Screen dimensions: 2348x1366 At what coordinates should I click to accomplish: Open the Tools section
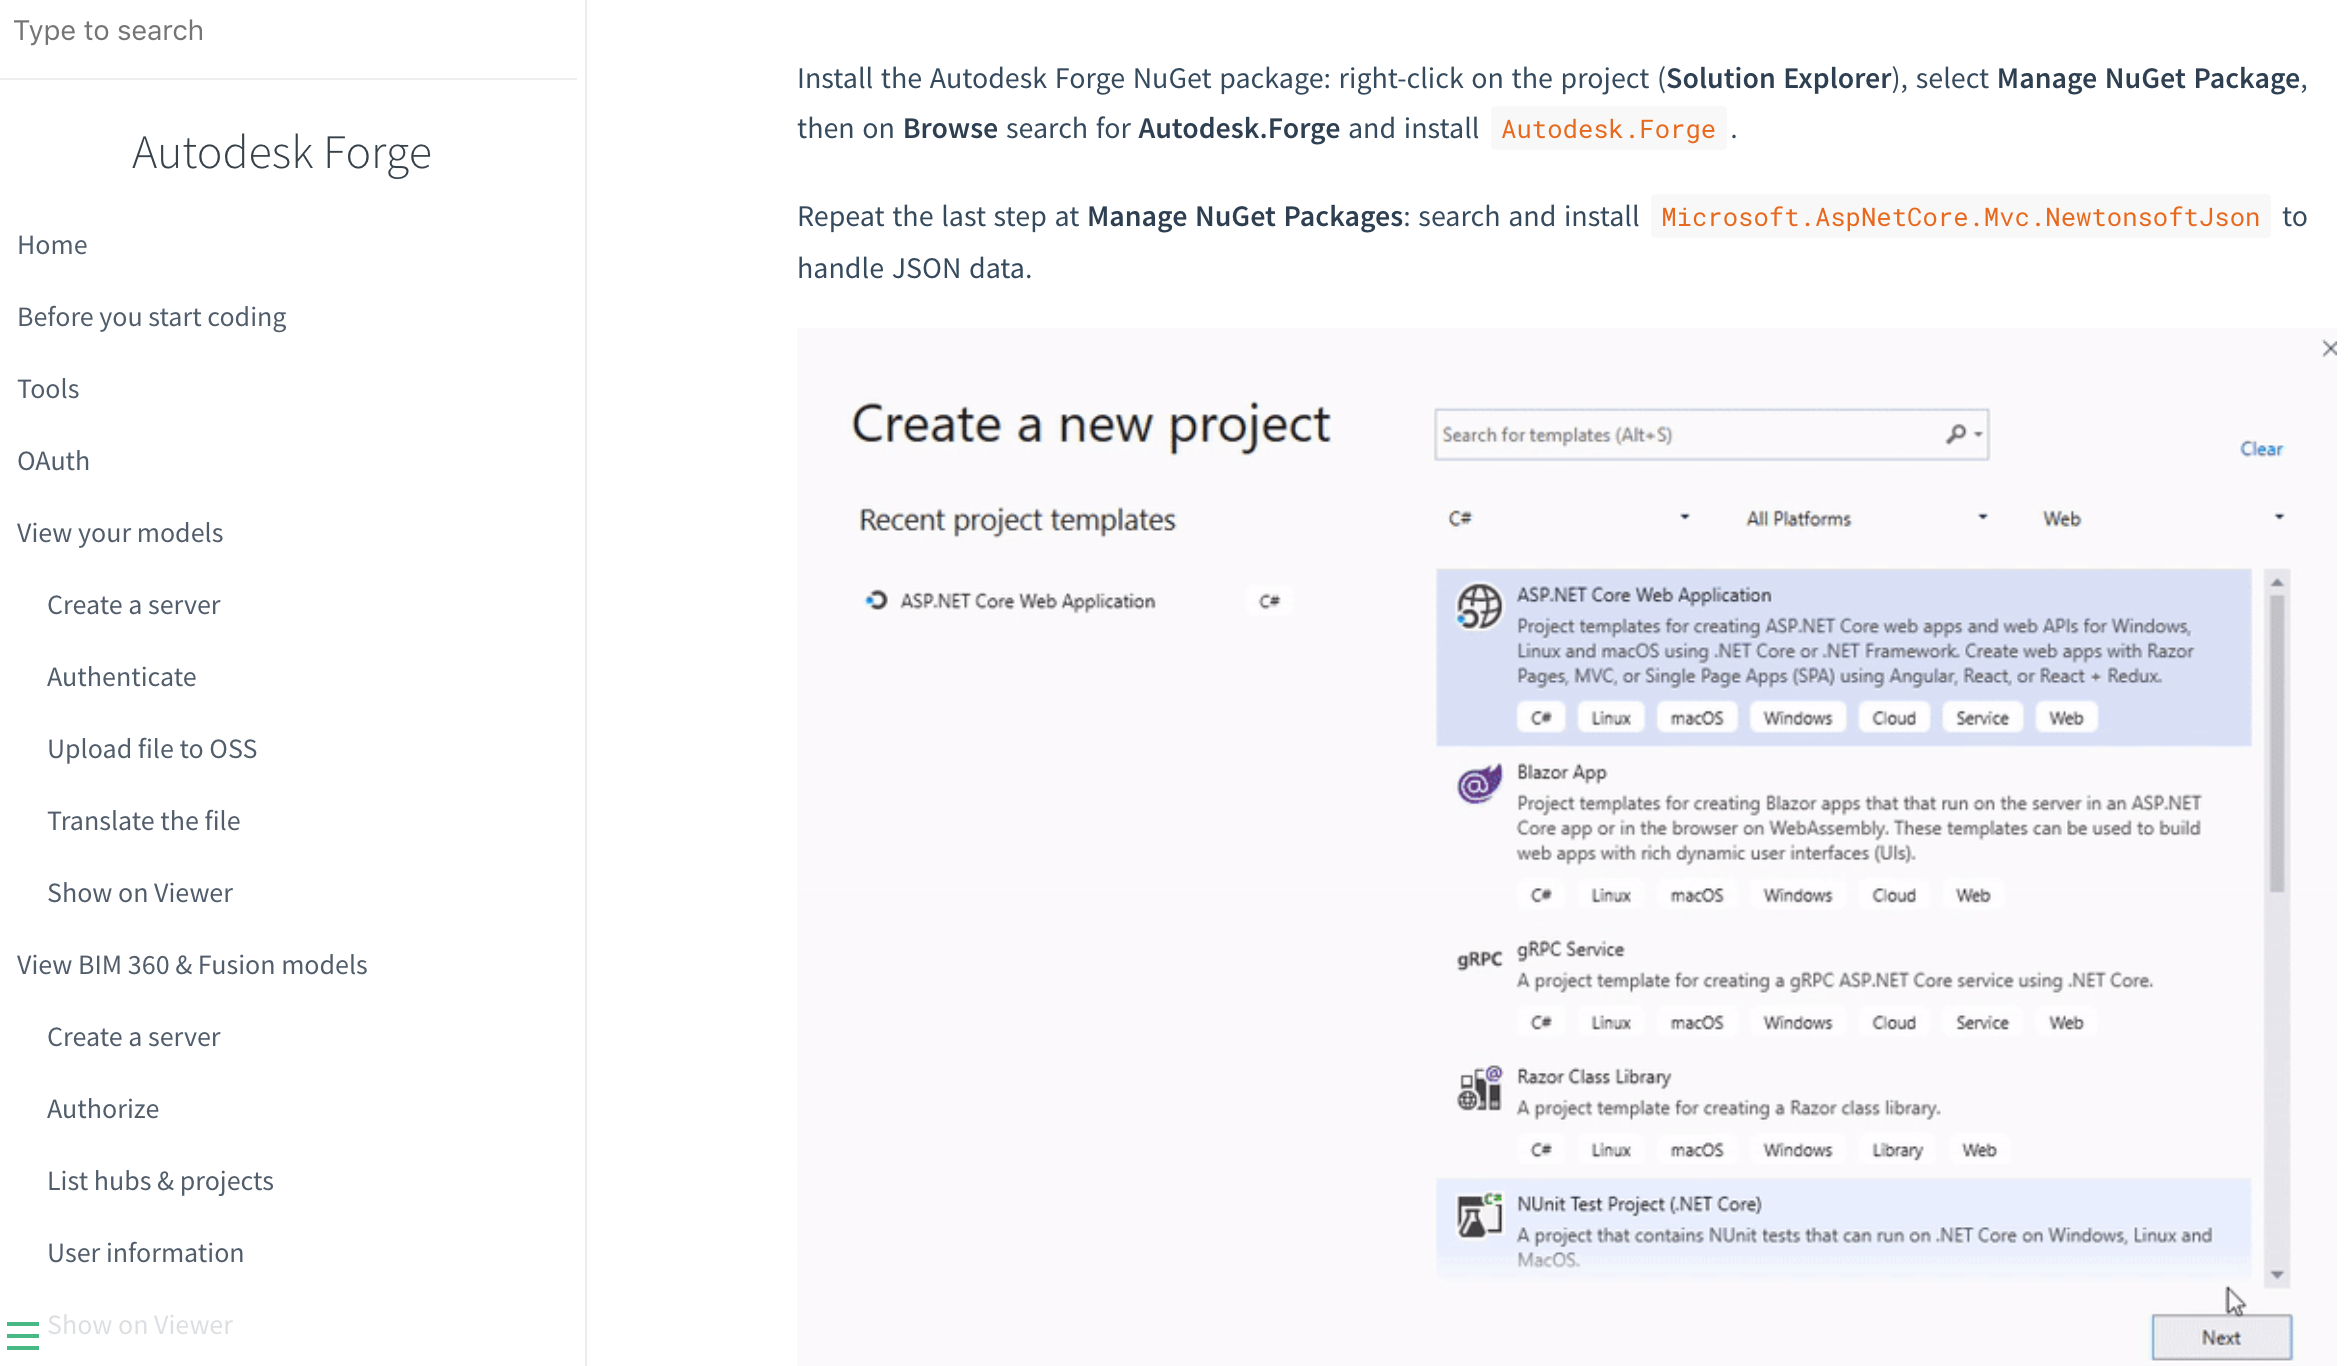[x=48, y=389]
